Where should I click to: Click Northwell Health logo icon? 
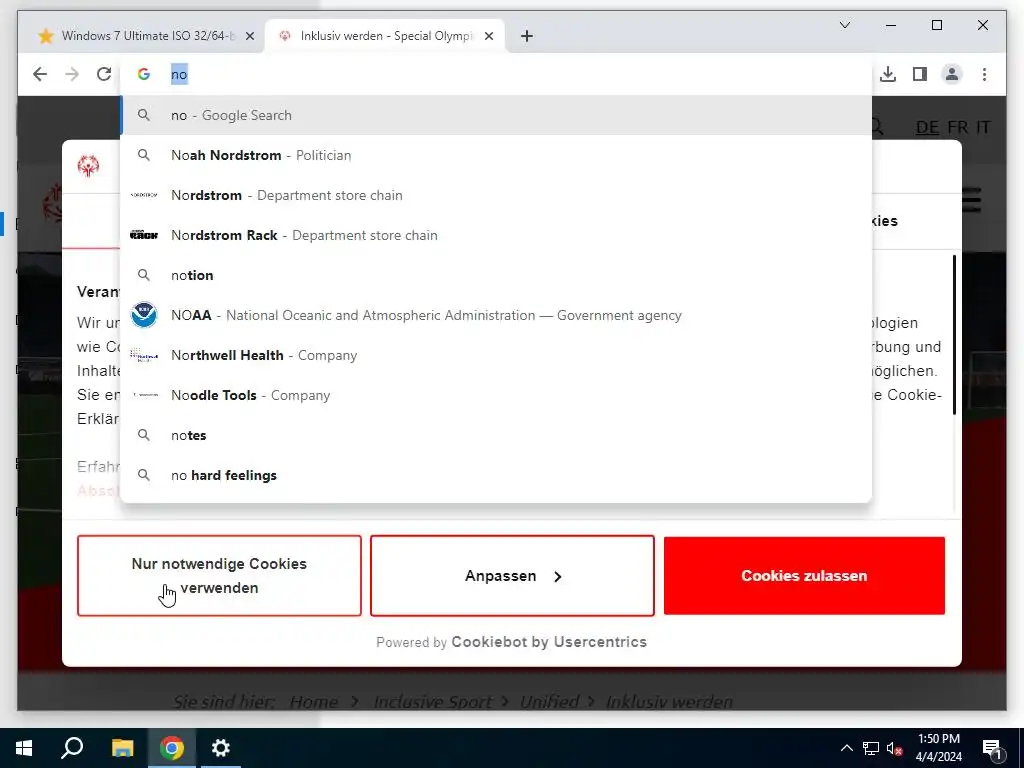coord(144,355)
